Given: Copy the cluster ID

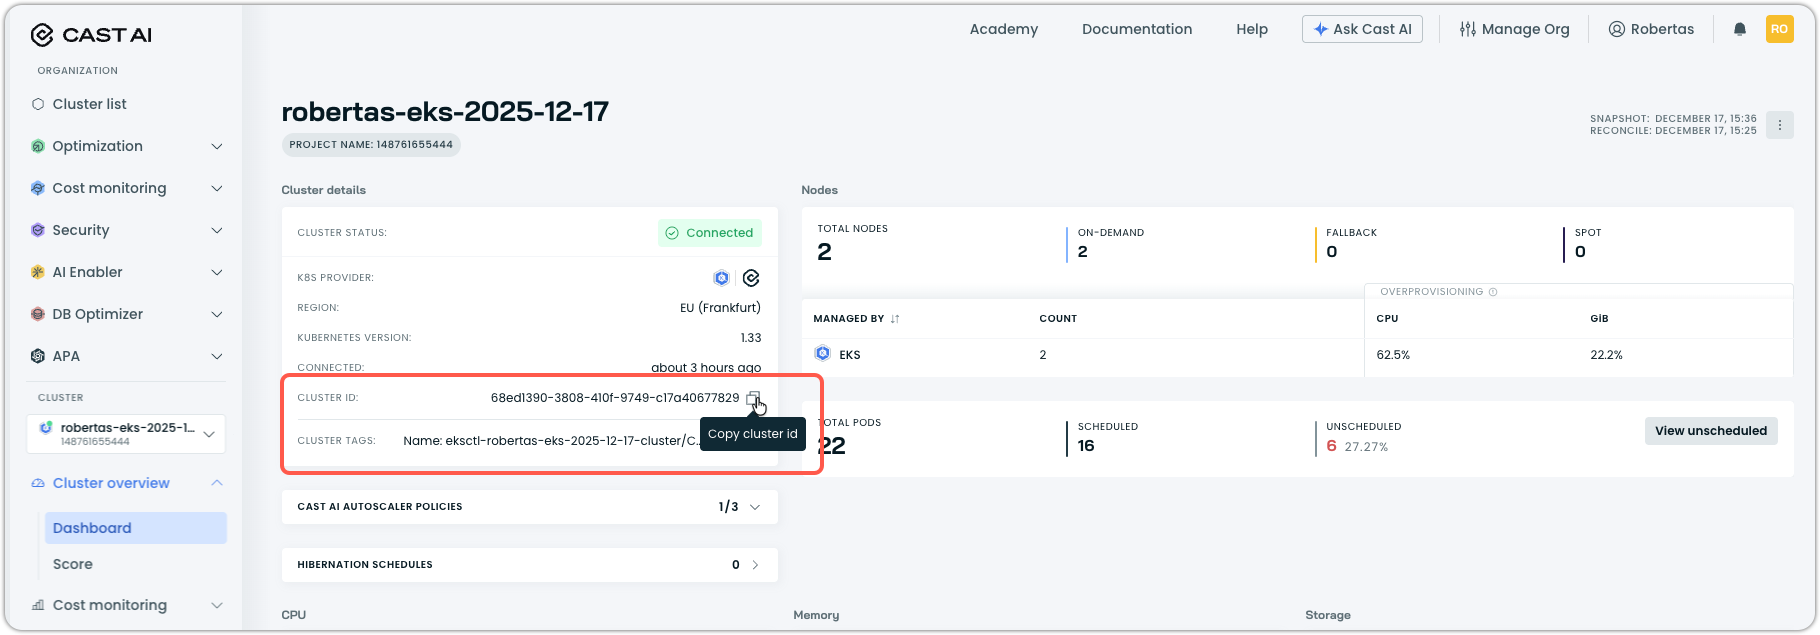Looking at the screenshot, I should [754, 398].
